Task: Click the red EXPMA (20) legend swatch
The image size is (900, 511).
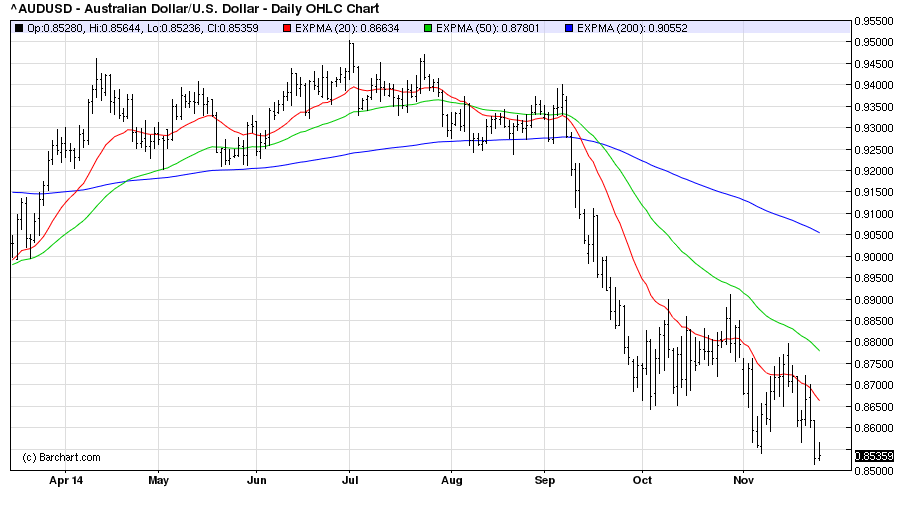Action: [286, 27]
